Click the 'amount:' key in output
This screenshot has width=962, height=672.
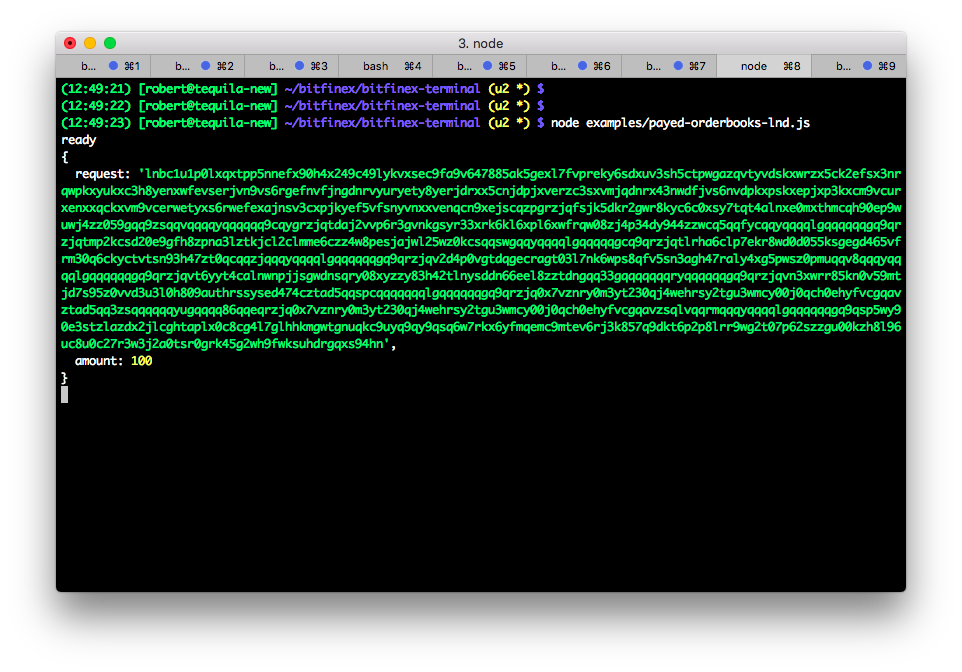(99, 361)
